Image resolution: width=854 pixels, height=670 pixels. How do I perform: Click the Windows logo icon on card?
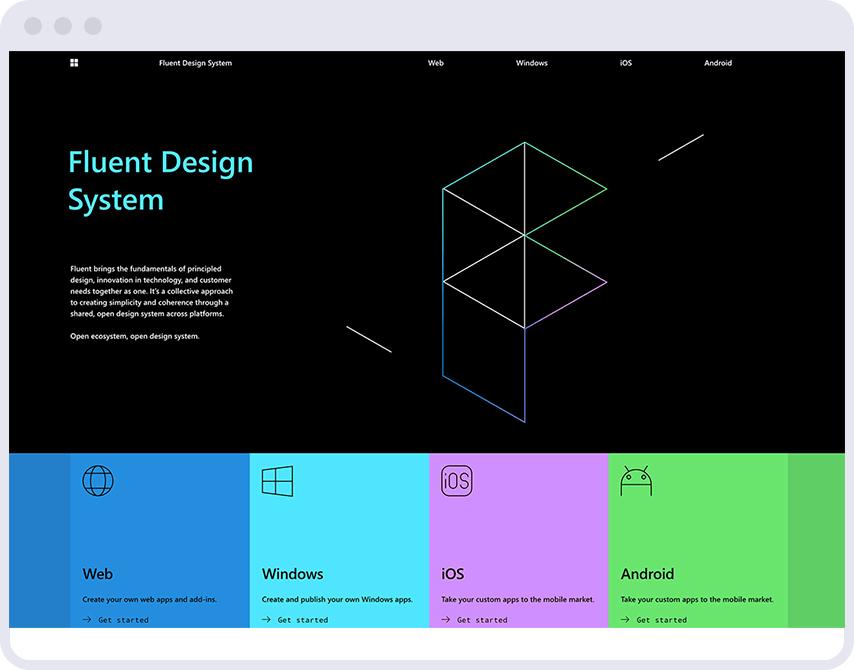(277, 481)
